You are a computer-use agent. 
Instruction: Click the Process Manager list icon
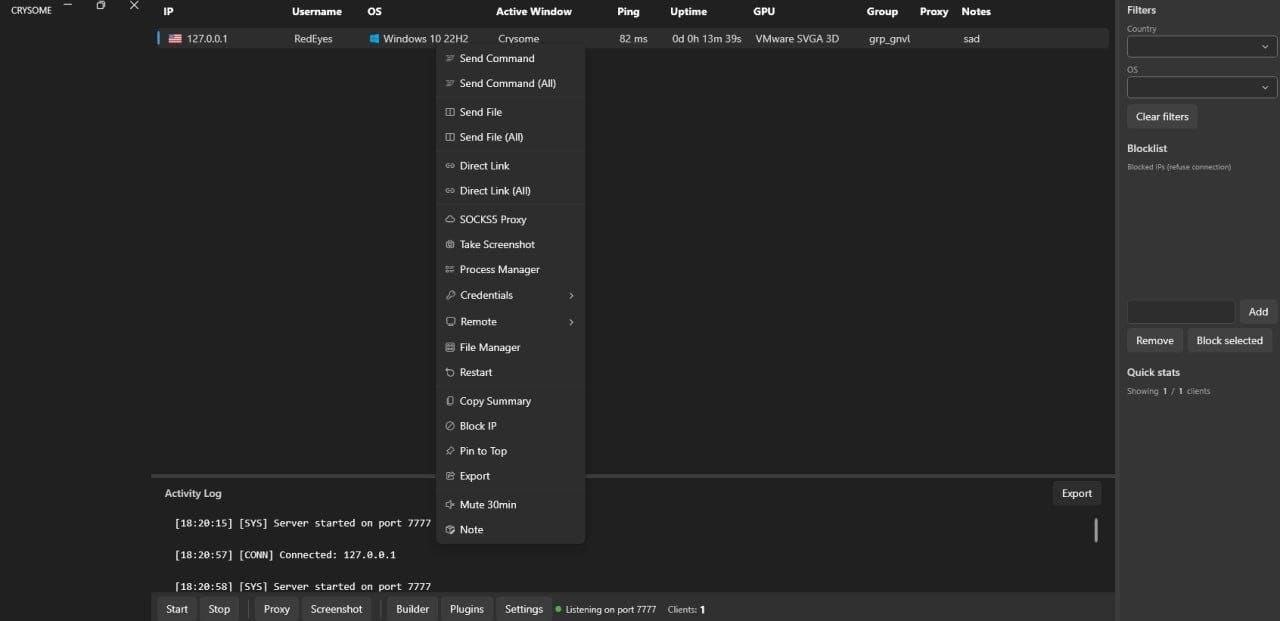pyautogui.click(x=450, y=270)
